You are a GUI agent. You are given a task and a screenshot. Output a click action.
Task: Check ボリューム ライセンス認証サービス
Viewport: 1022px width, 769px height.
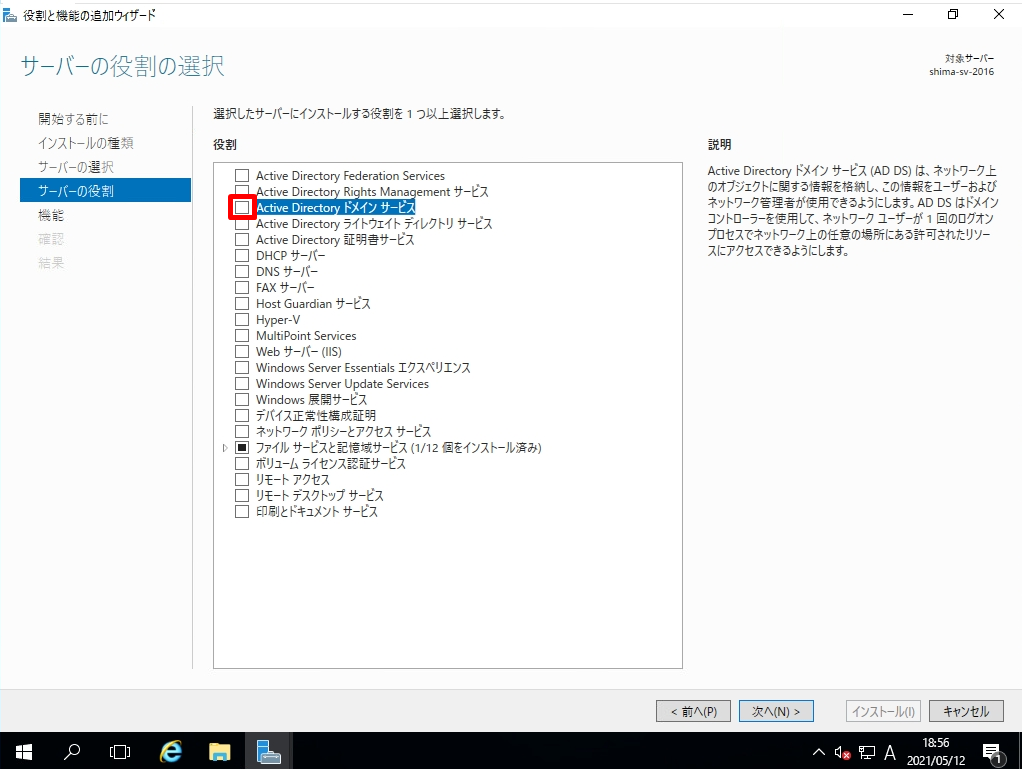242,463
